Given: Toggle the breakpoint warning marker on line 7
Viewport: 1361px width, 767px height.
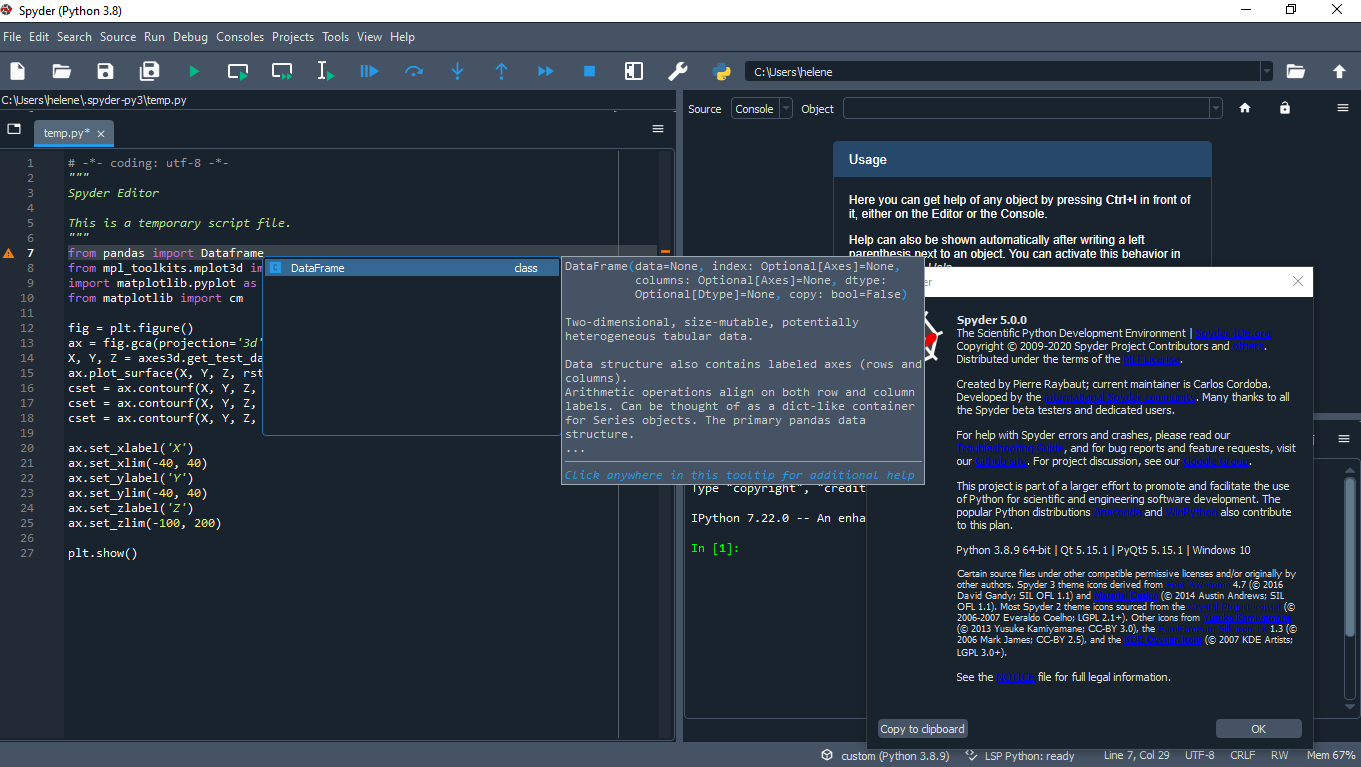Looking at the screenshot, I should pos(10,253).
